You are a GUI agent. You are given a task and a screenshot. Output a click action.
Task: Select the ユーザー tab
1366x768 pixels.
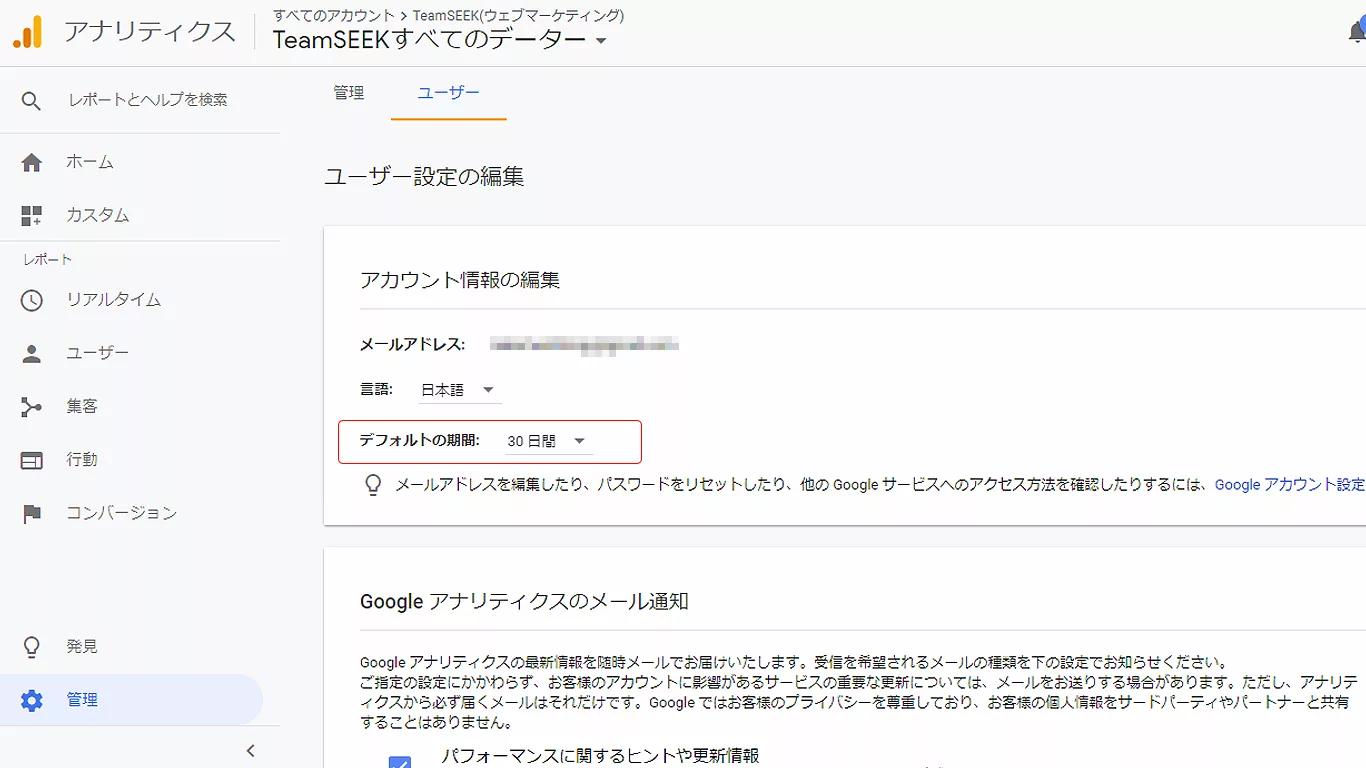point(448,92)
